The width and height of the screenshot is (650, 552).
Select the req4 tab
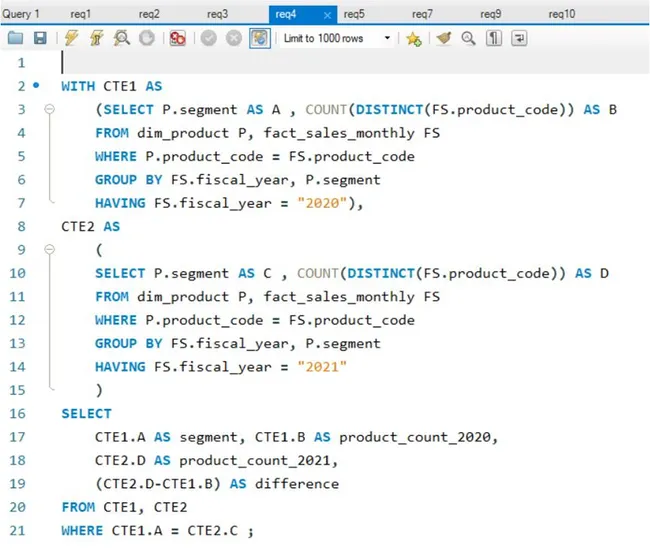click(286, 15)
